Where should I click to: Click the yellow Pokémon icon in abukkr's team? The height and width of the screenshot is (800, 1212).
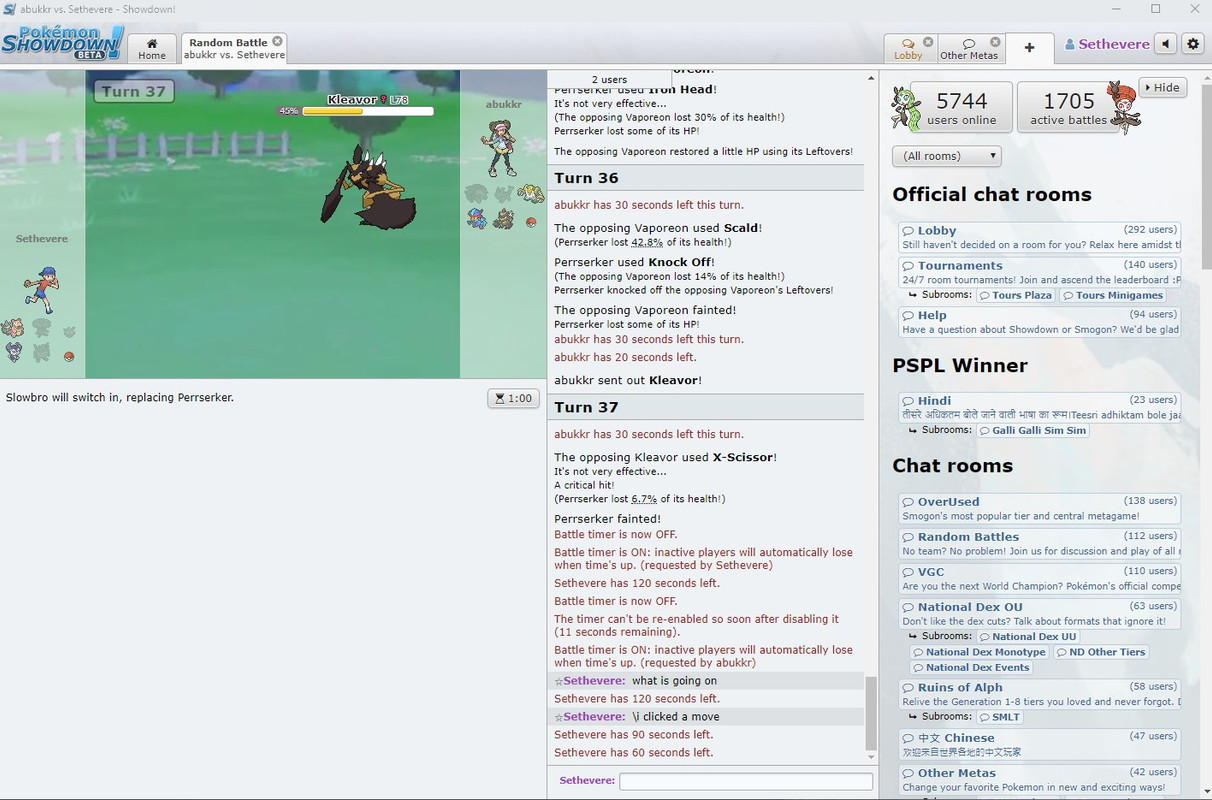[x=530, y=193]
